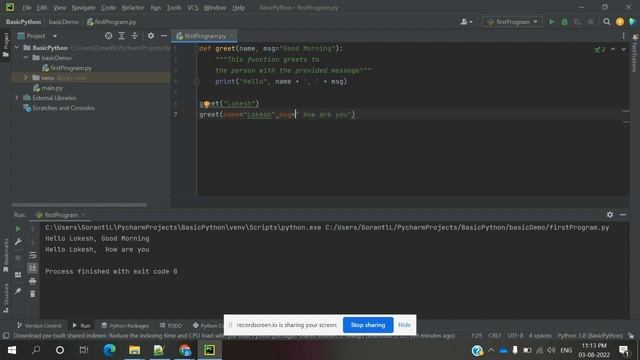Run firstProgram with the green toolbar play button
Screen dimensions: 640x360
pyautogui.click(x=551, y=22)
